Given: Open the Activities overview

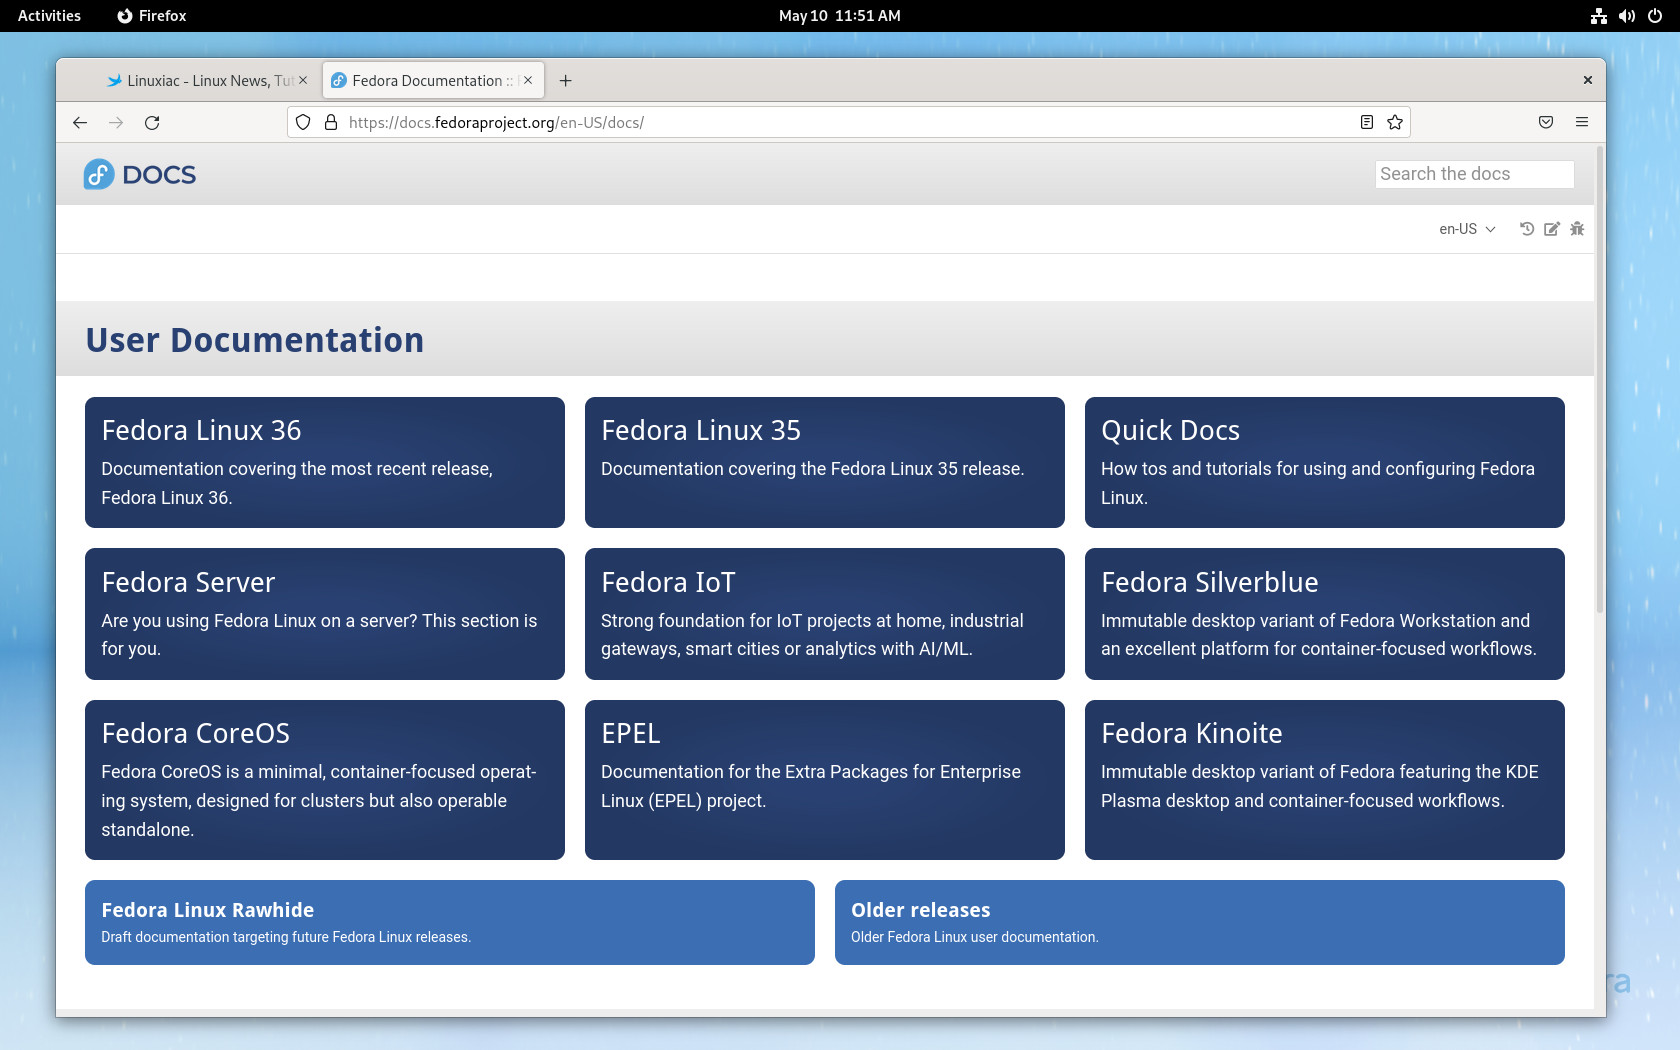Looking at the screenshot, I should [x=49, y=16].
